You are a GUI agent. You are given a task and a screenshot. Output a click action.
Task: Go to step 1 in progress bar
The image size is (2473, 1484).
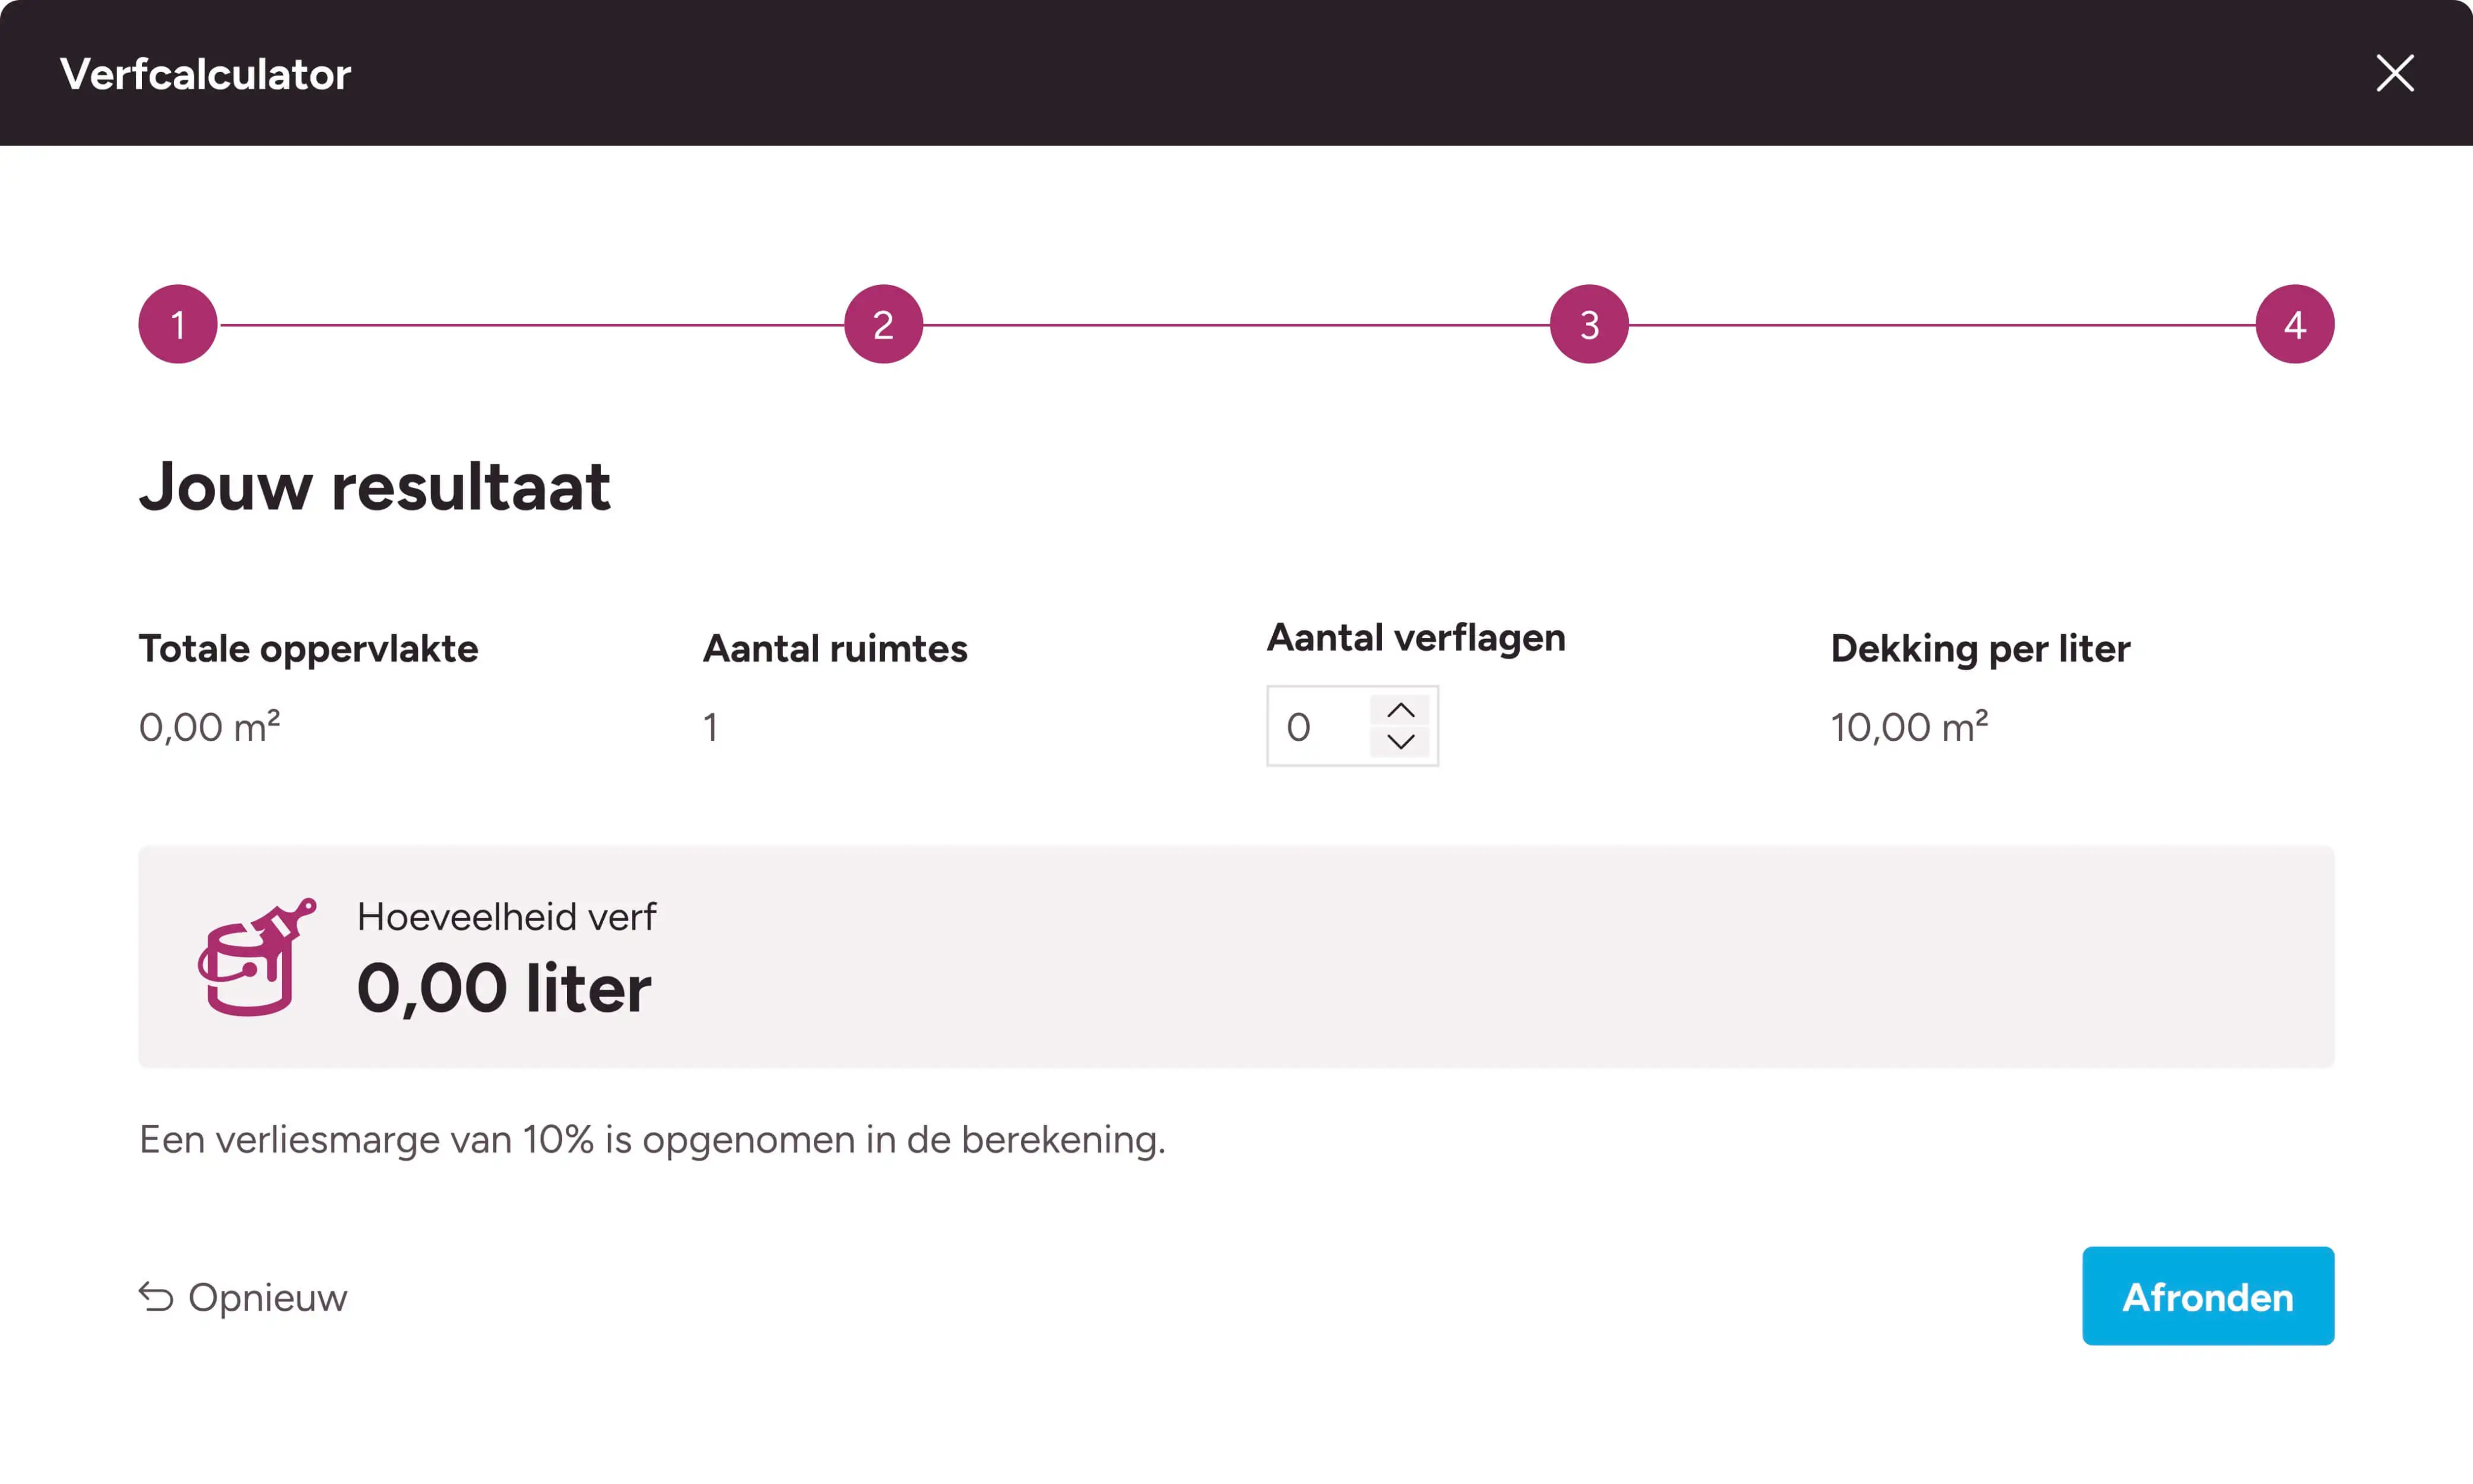click(178, 324)
